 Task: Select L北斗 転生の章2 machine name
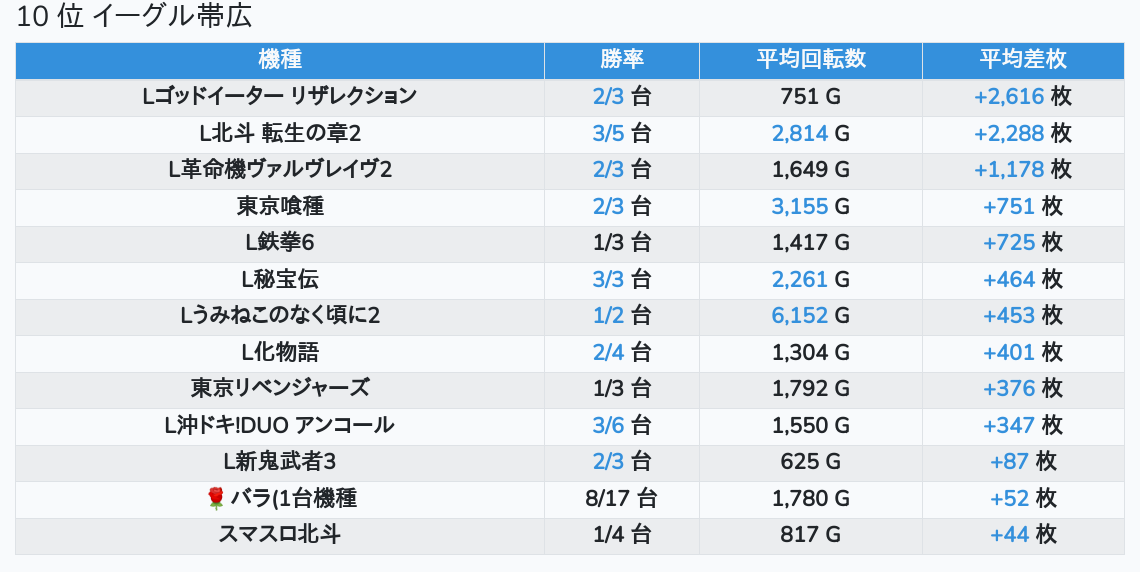(x=280, y=133)
